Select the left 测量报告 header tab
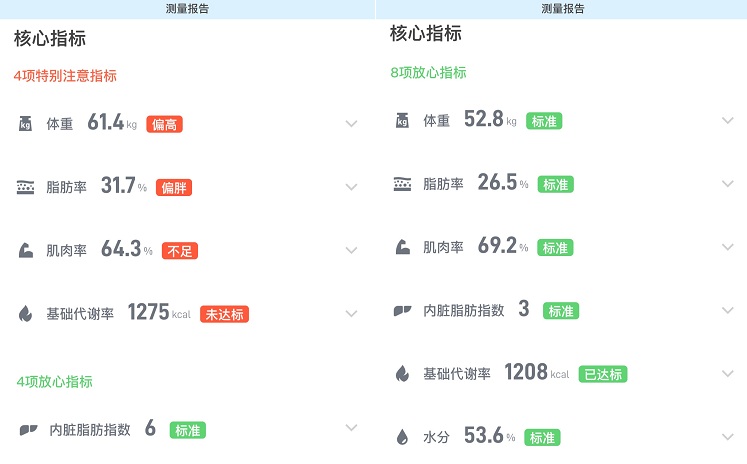This screenshot has width=747, height=464. 187,9
